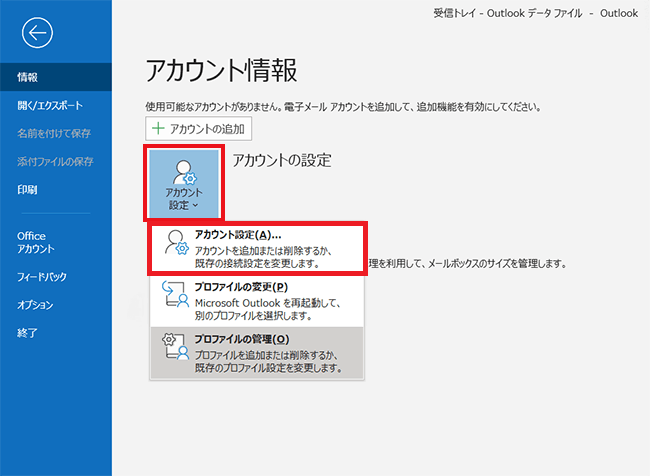Click the title bar text 受信トレイ - Outlook データ ファイル
Image resolution: width=650 pixels, height=476 pixels.
pos(508,13)
